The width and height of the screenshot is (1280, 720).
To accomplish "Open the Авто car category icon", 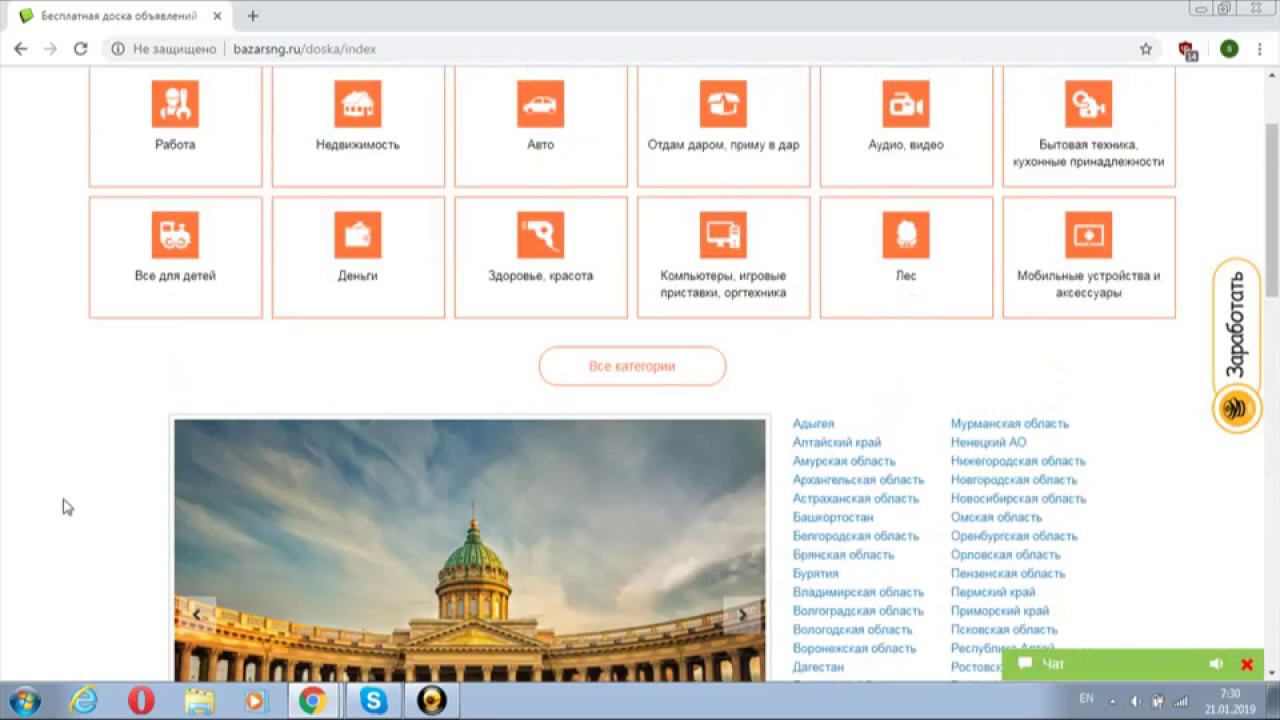I will 540,104.
